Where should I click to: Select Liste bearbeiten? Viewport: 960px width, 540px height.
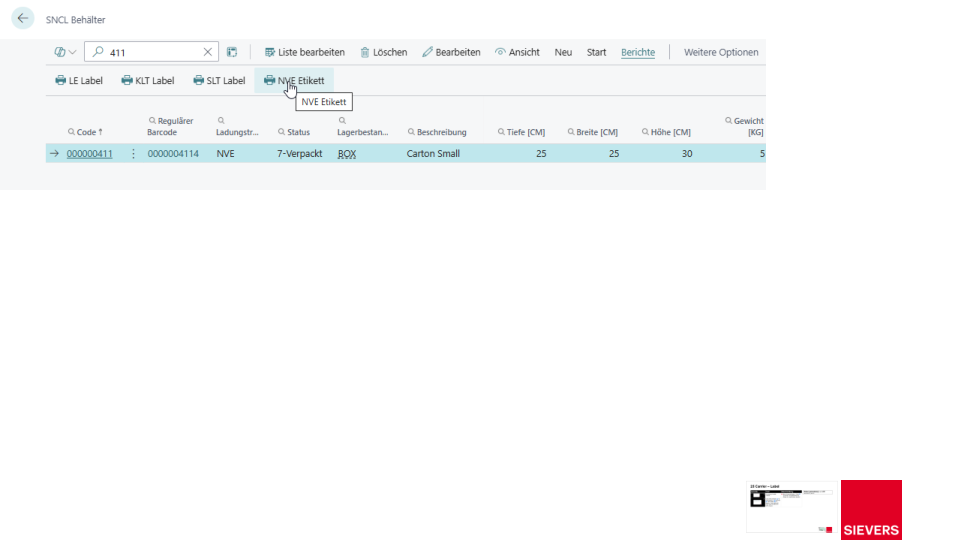point(304,52)
